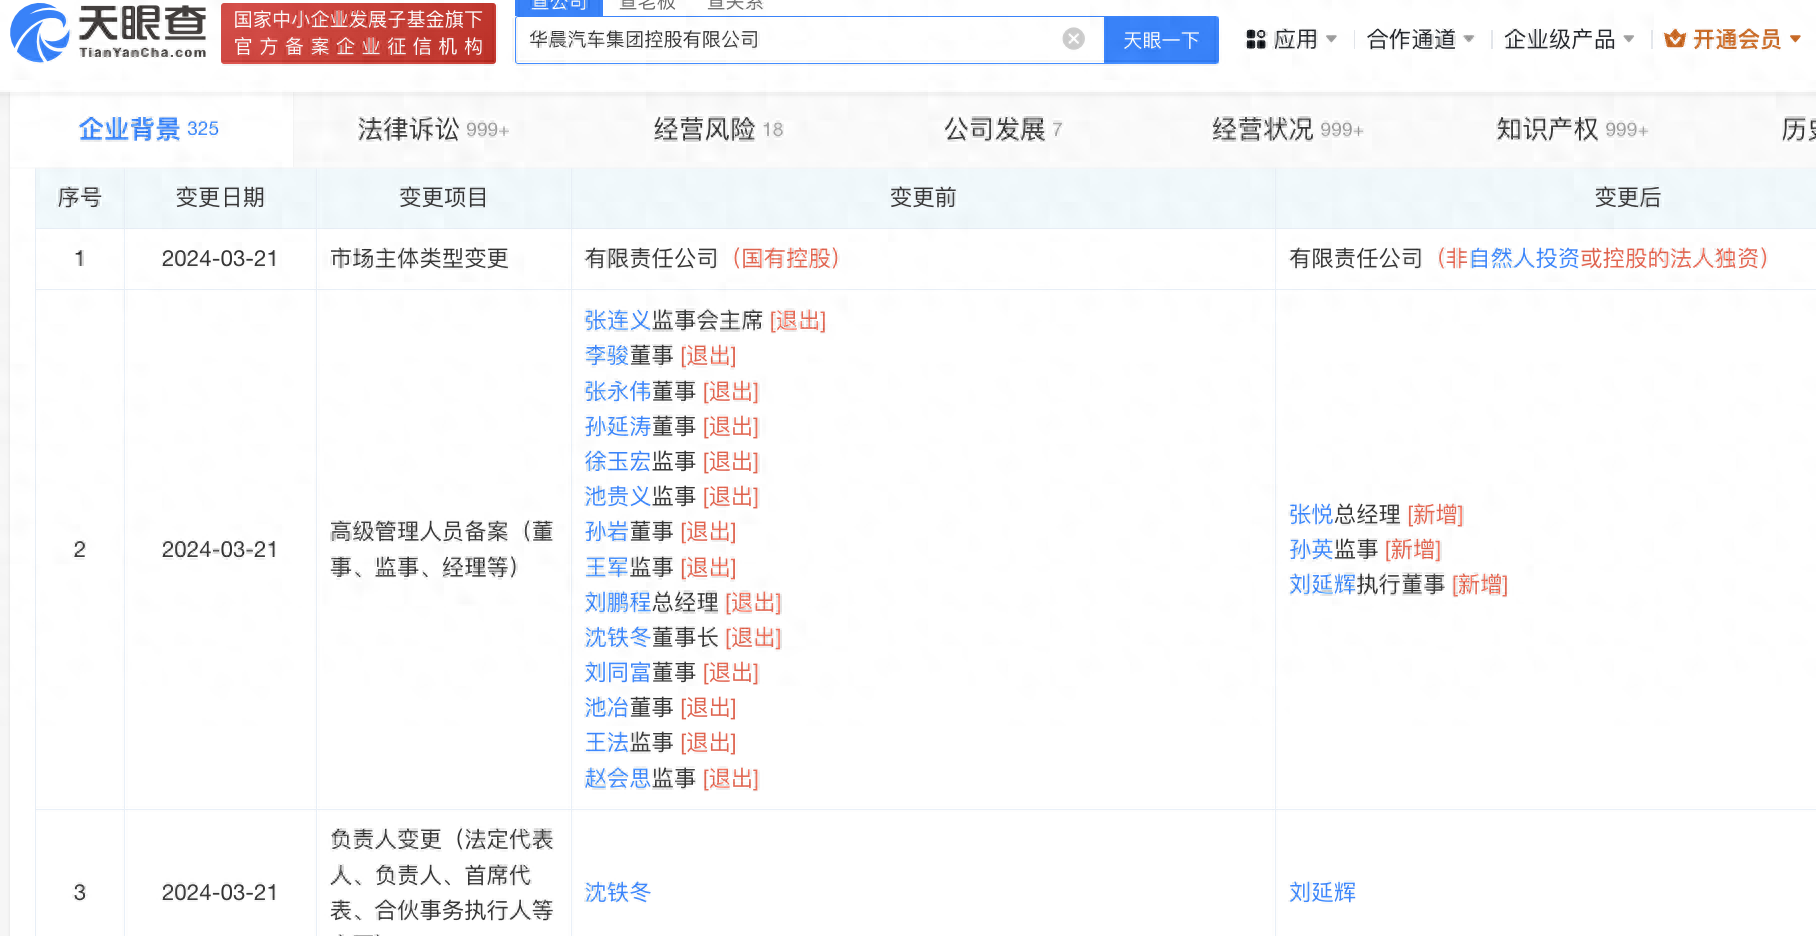Expand the 开通会员 dropdown arrow

[1796, 39]
